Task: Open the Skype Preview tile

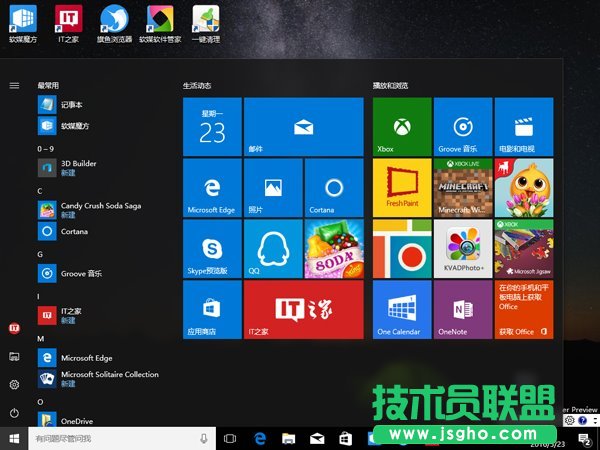Action: pyautogui.click(x=212, y=249)
